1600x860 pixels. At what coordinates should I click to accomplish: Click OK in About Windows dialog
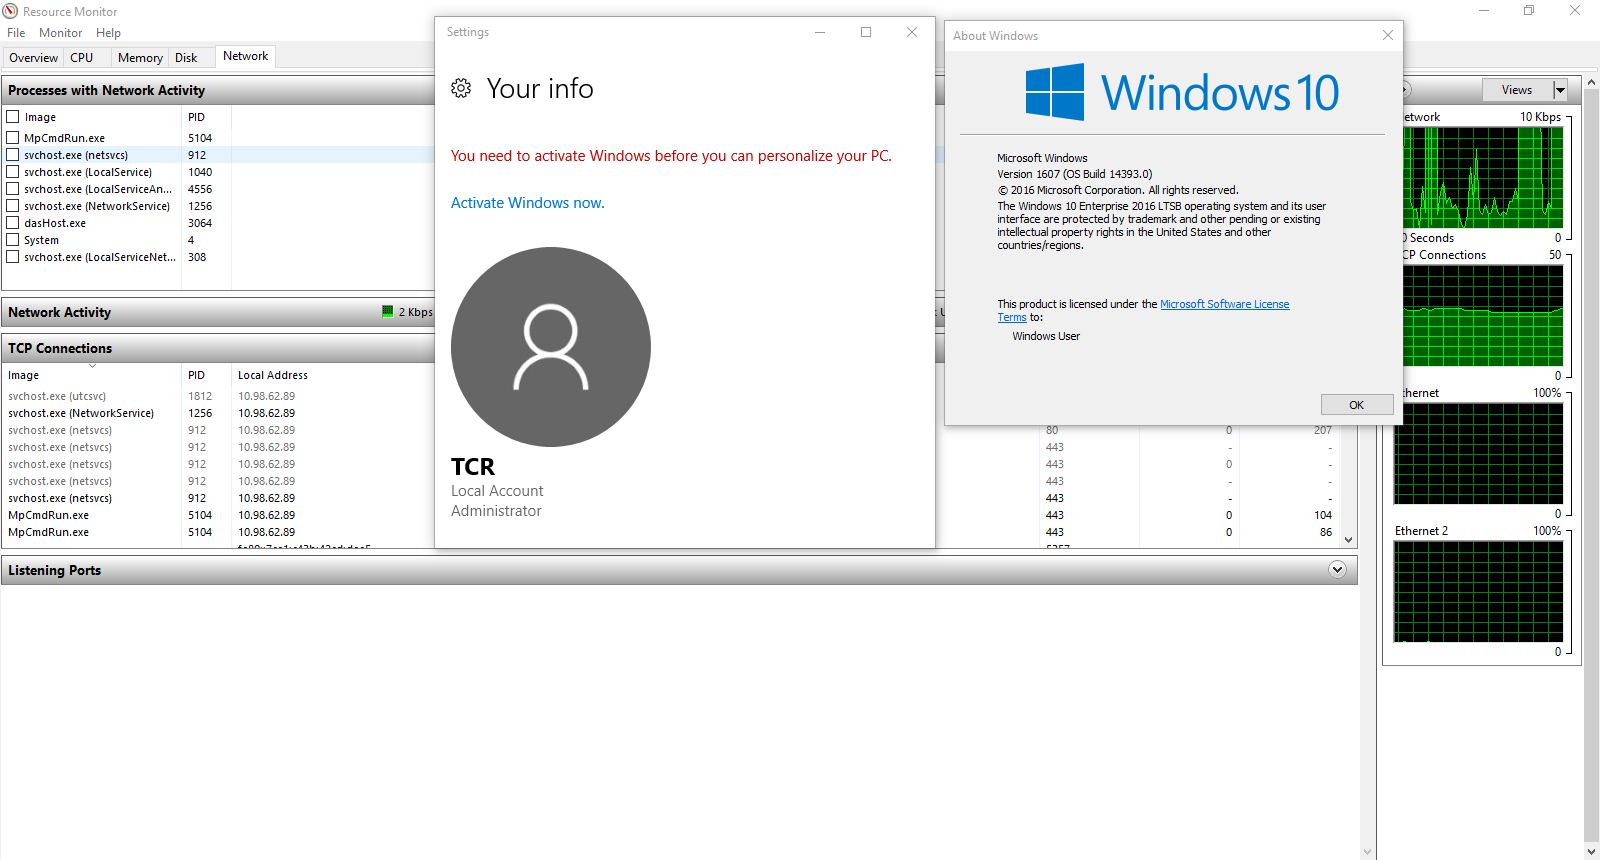[1357, 405]
